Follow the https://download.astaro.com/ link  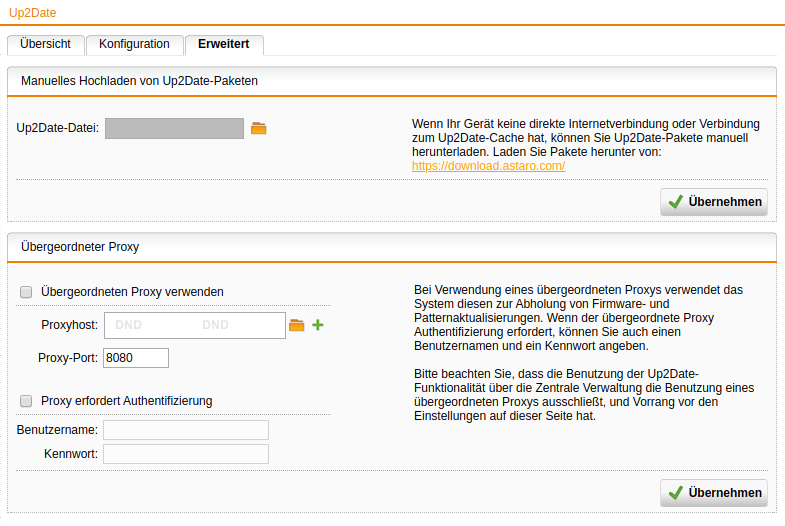point(489,166)
